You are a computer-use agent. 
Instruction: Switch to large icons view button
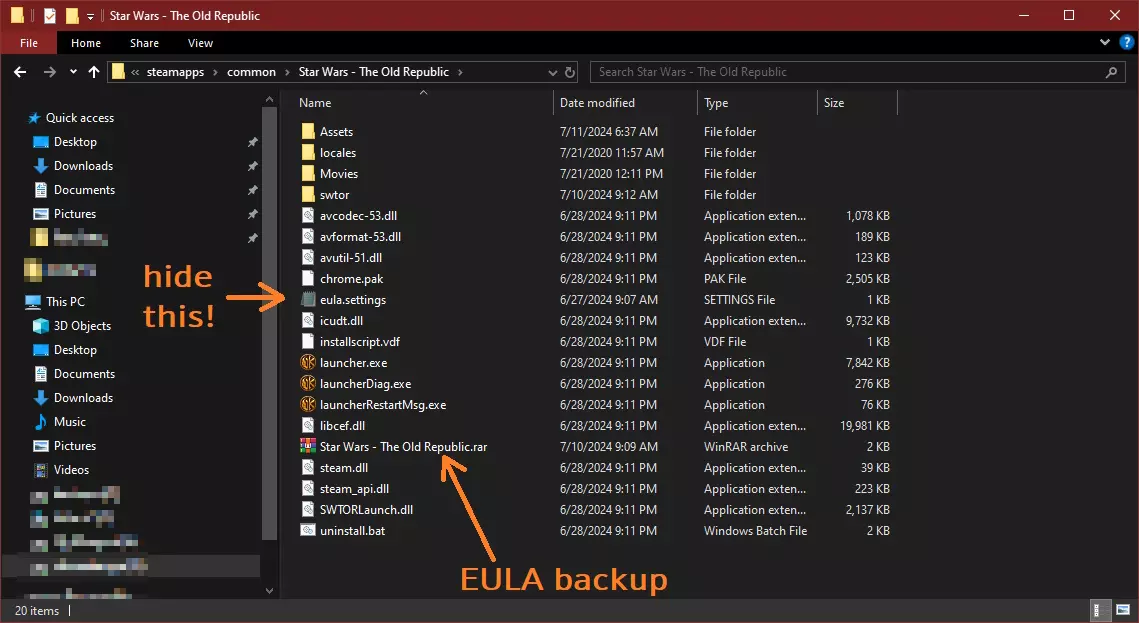(1123, 610)
